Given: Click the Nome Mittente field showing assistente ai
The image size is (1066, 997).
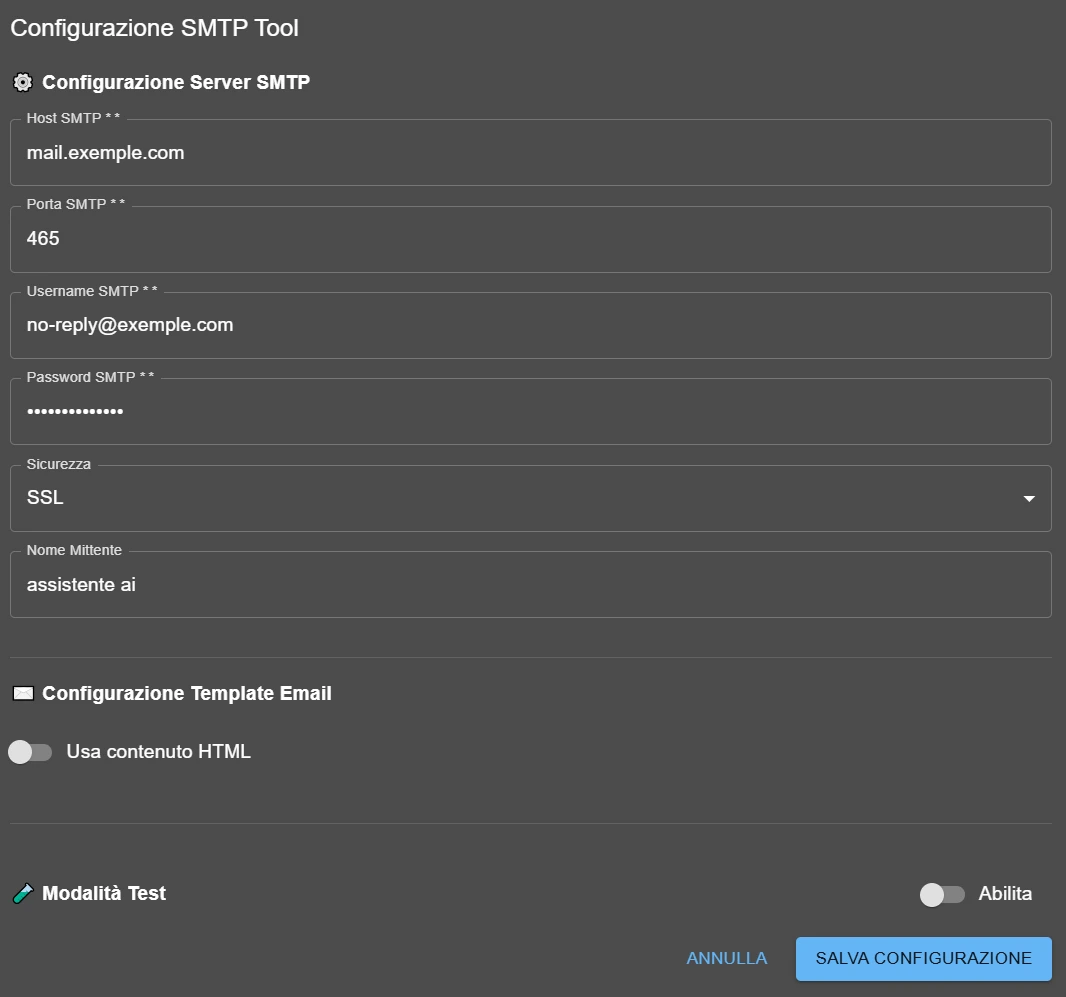Looking at the screenshot, I should tap(530, 584).
